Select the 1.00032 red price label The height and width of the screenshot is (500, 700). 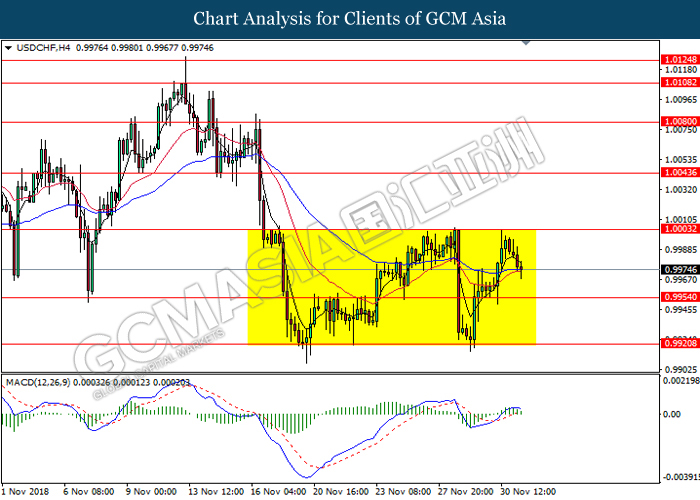click(x=679, y=229)
